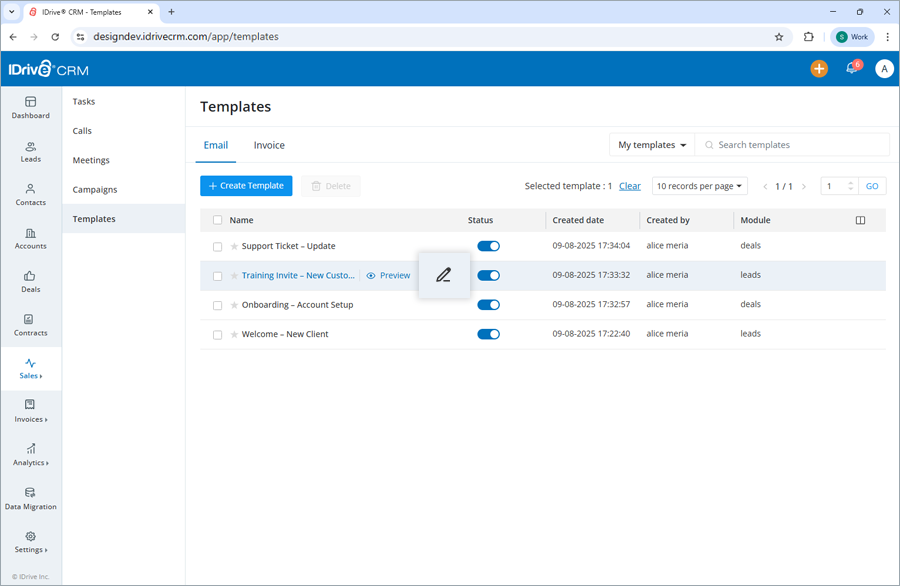Open the 10 records per page dropdown
The image size is (900, 586).
coord(696,186)
